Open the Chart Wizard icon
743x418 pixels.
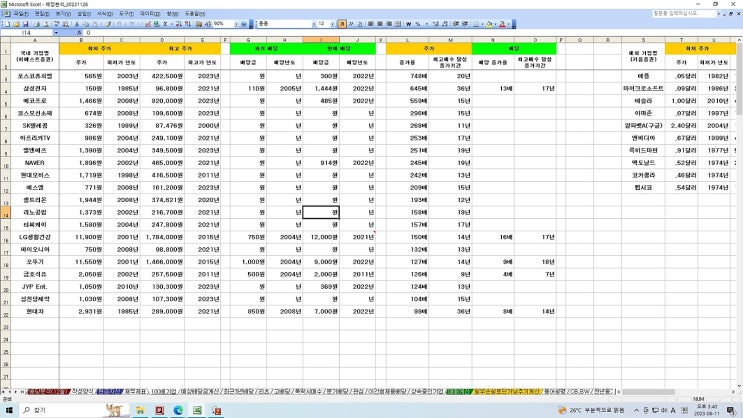point(199,24)
